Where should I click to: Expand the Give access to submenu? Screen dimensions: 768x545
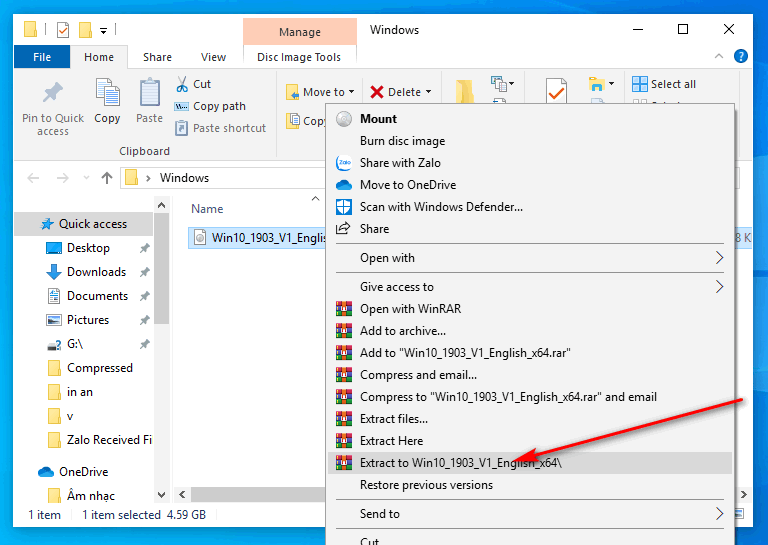[x=719, y=286]
